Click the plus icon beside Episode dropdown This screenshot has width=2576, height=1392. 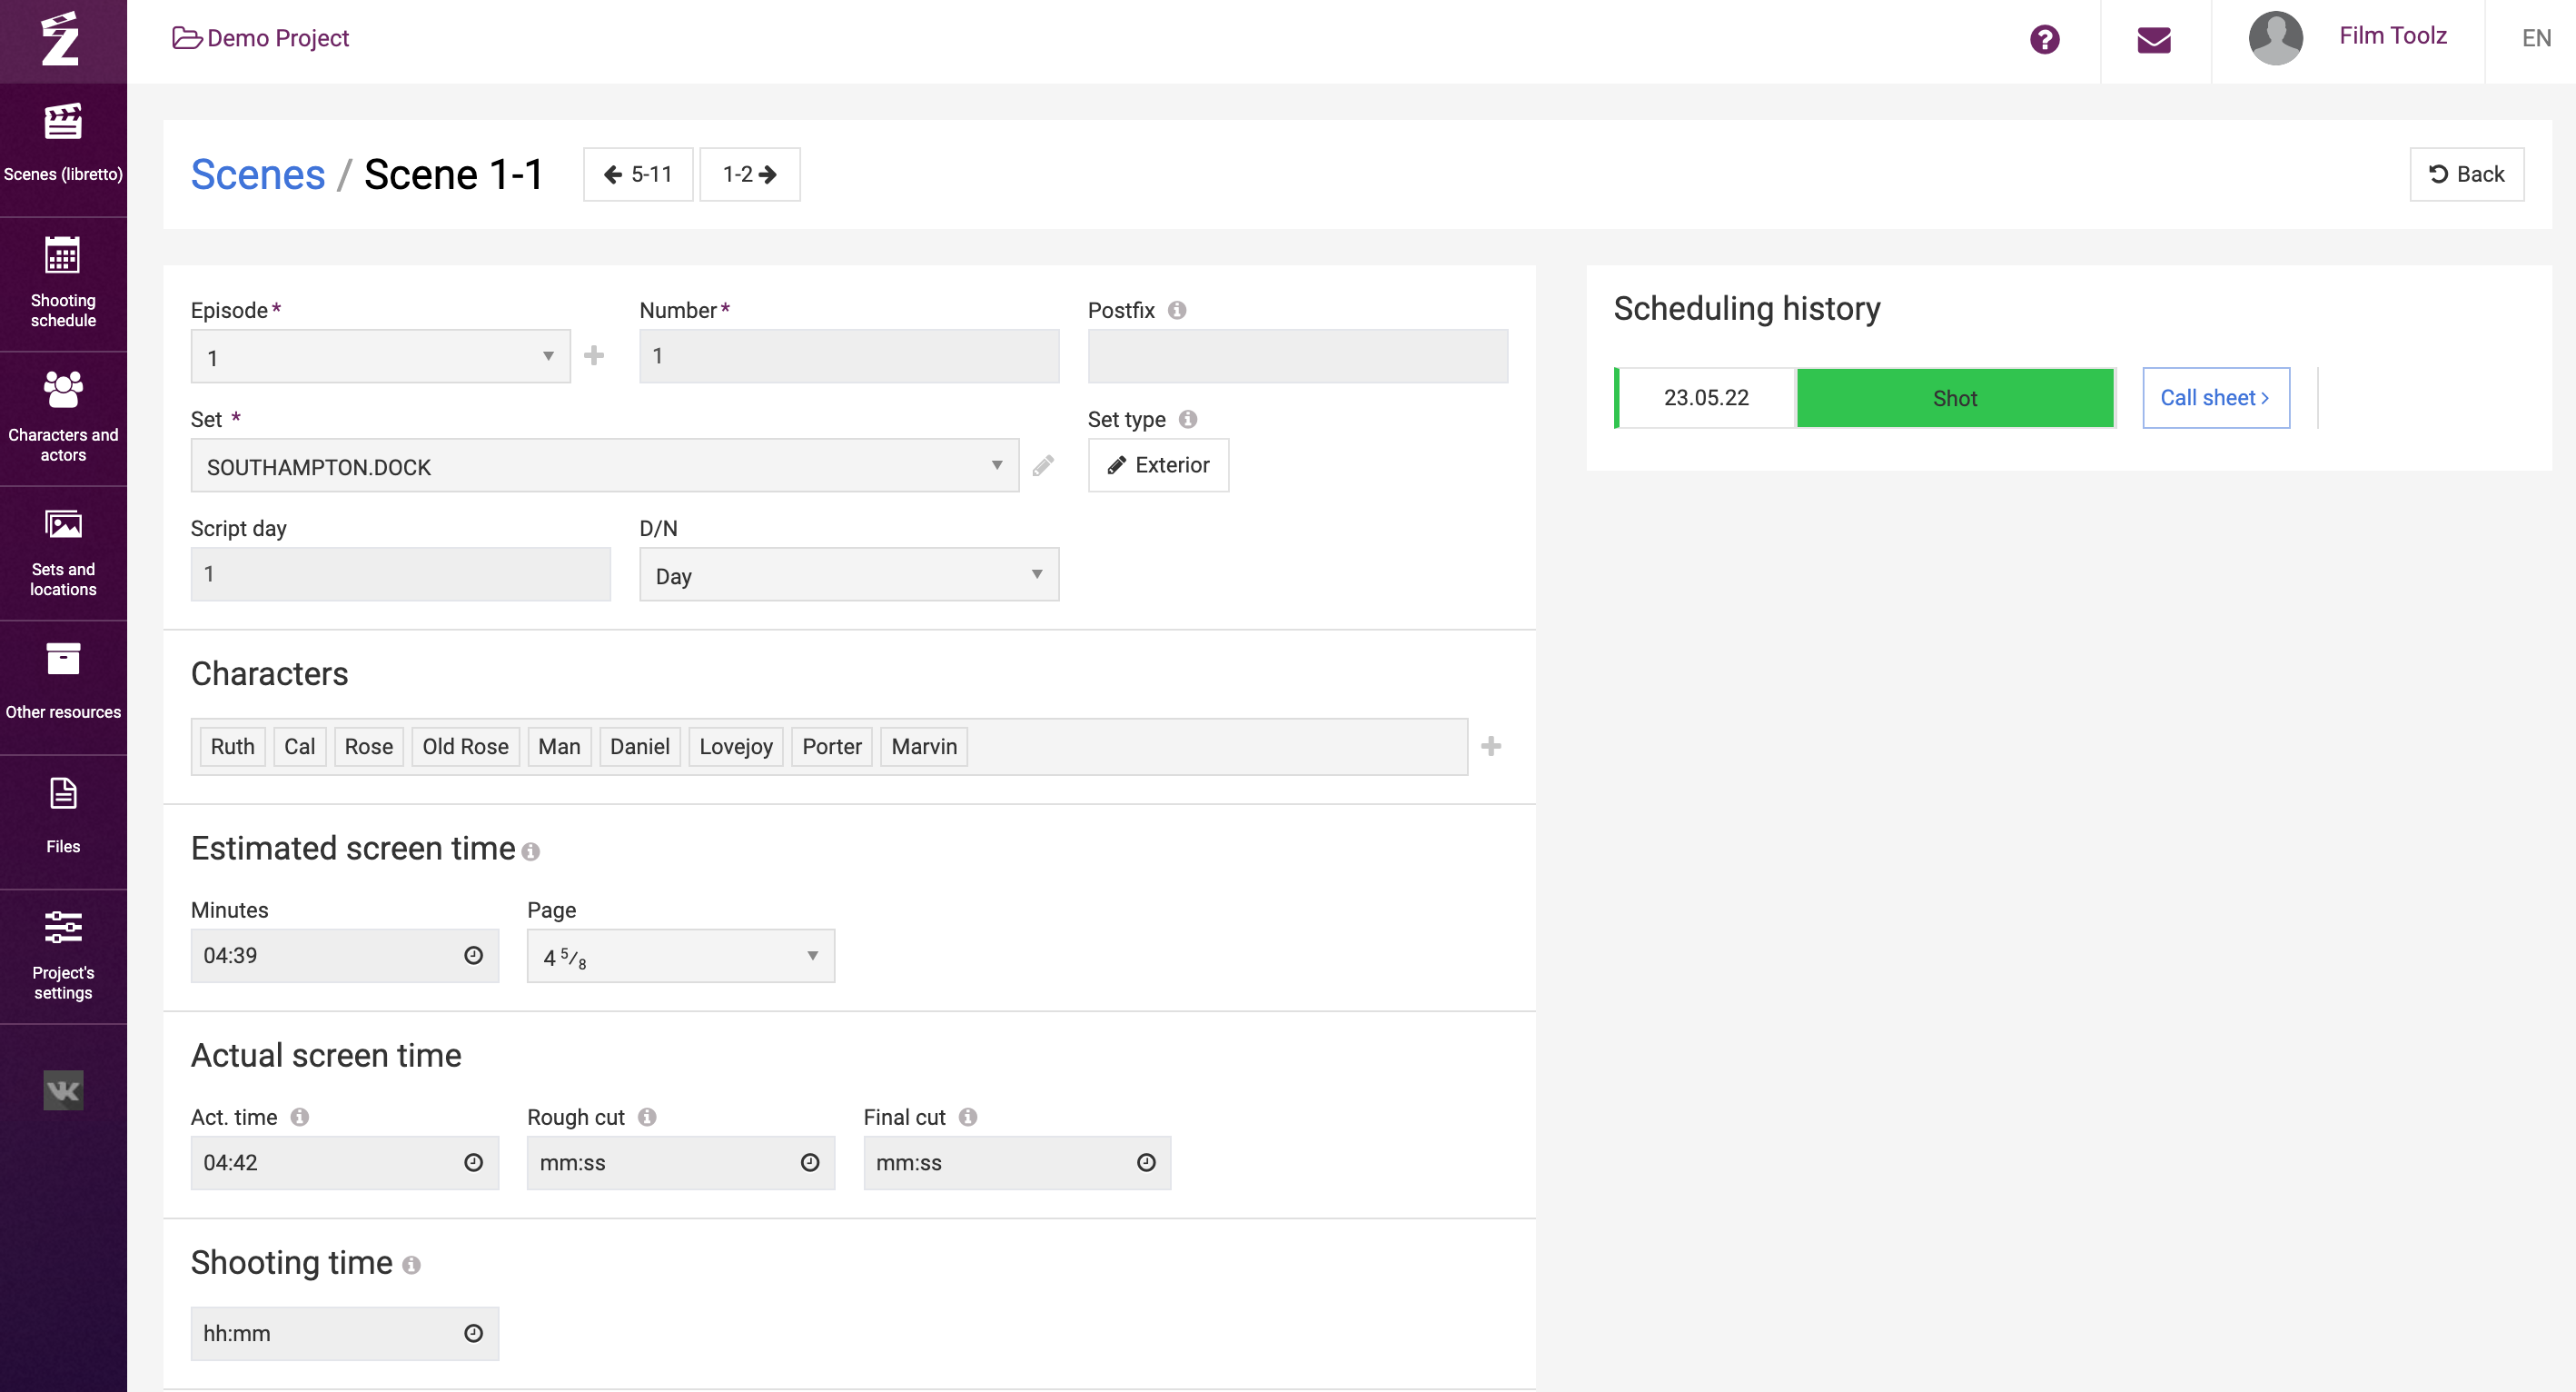[x=594, y=356]
